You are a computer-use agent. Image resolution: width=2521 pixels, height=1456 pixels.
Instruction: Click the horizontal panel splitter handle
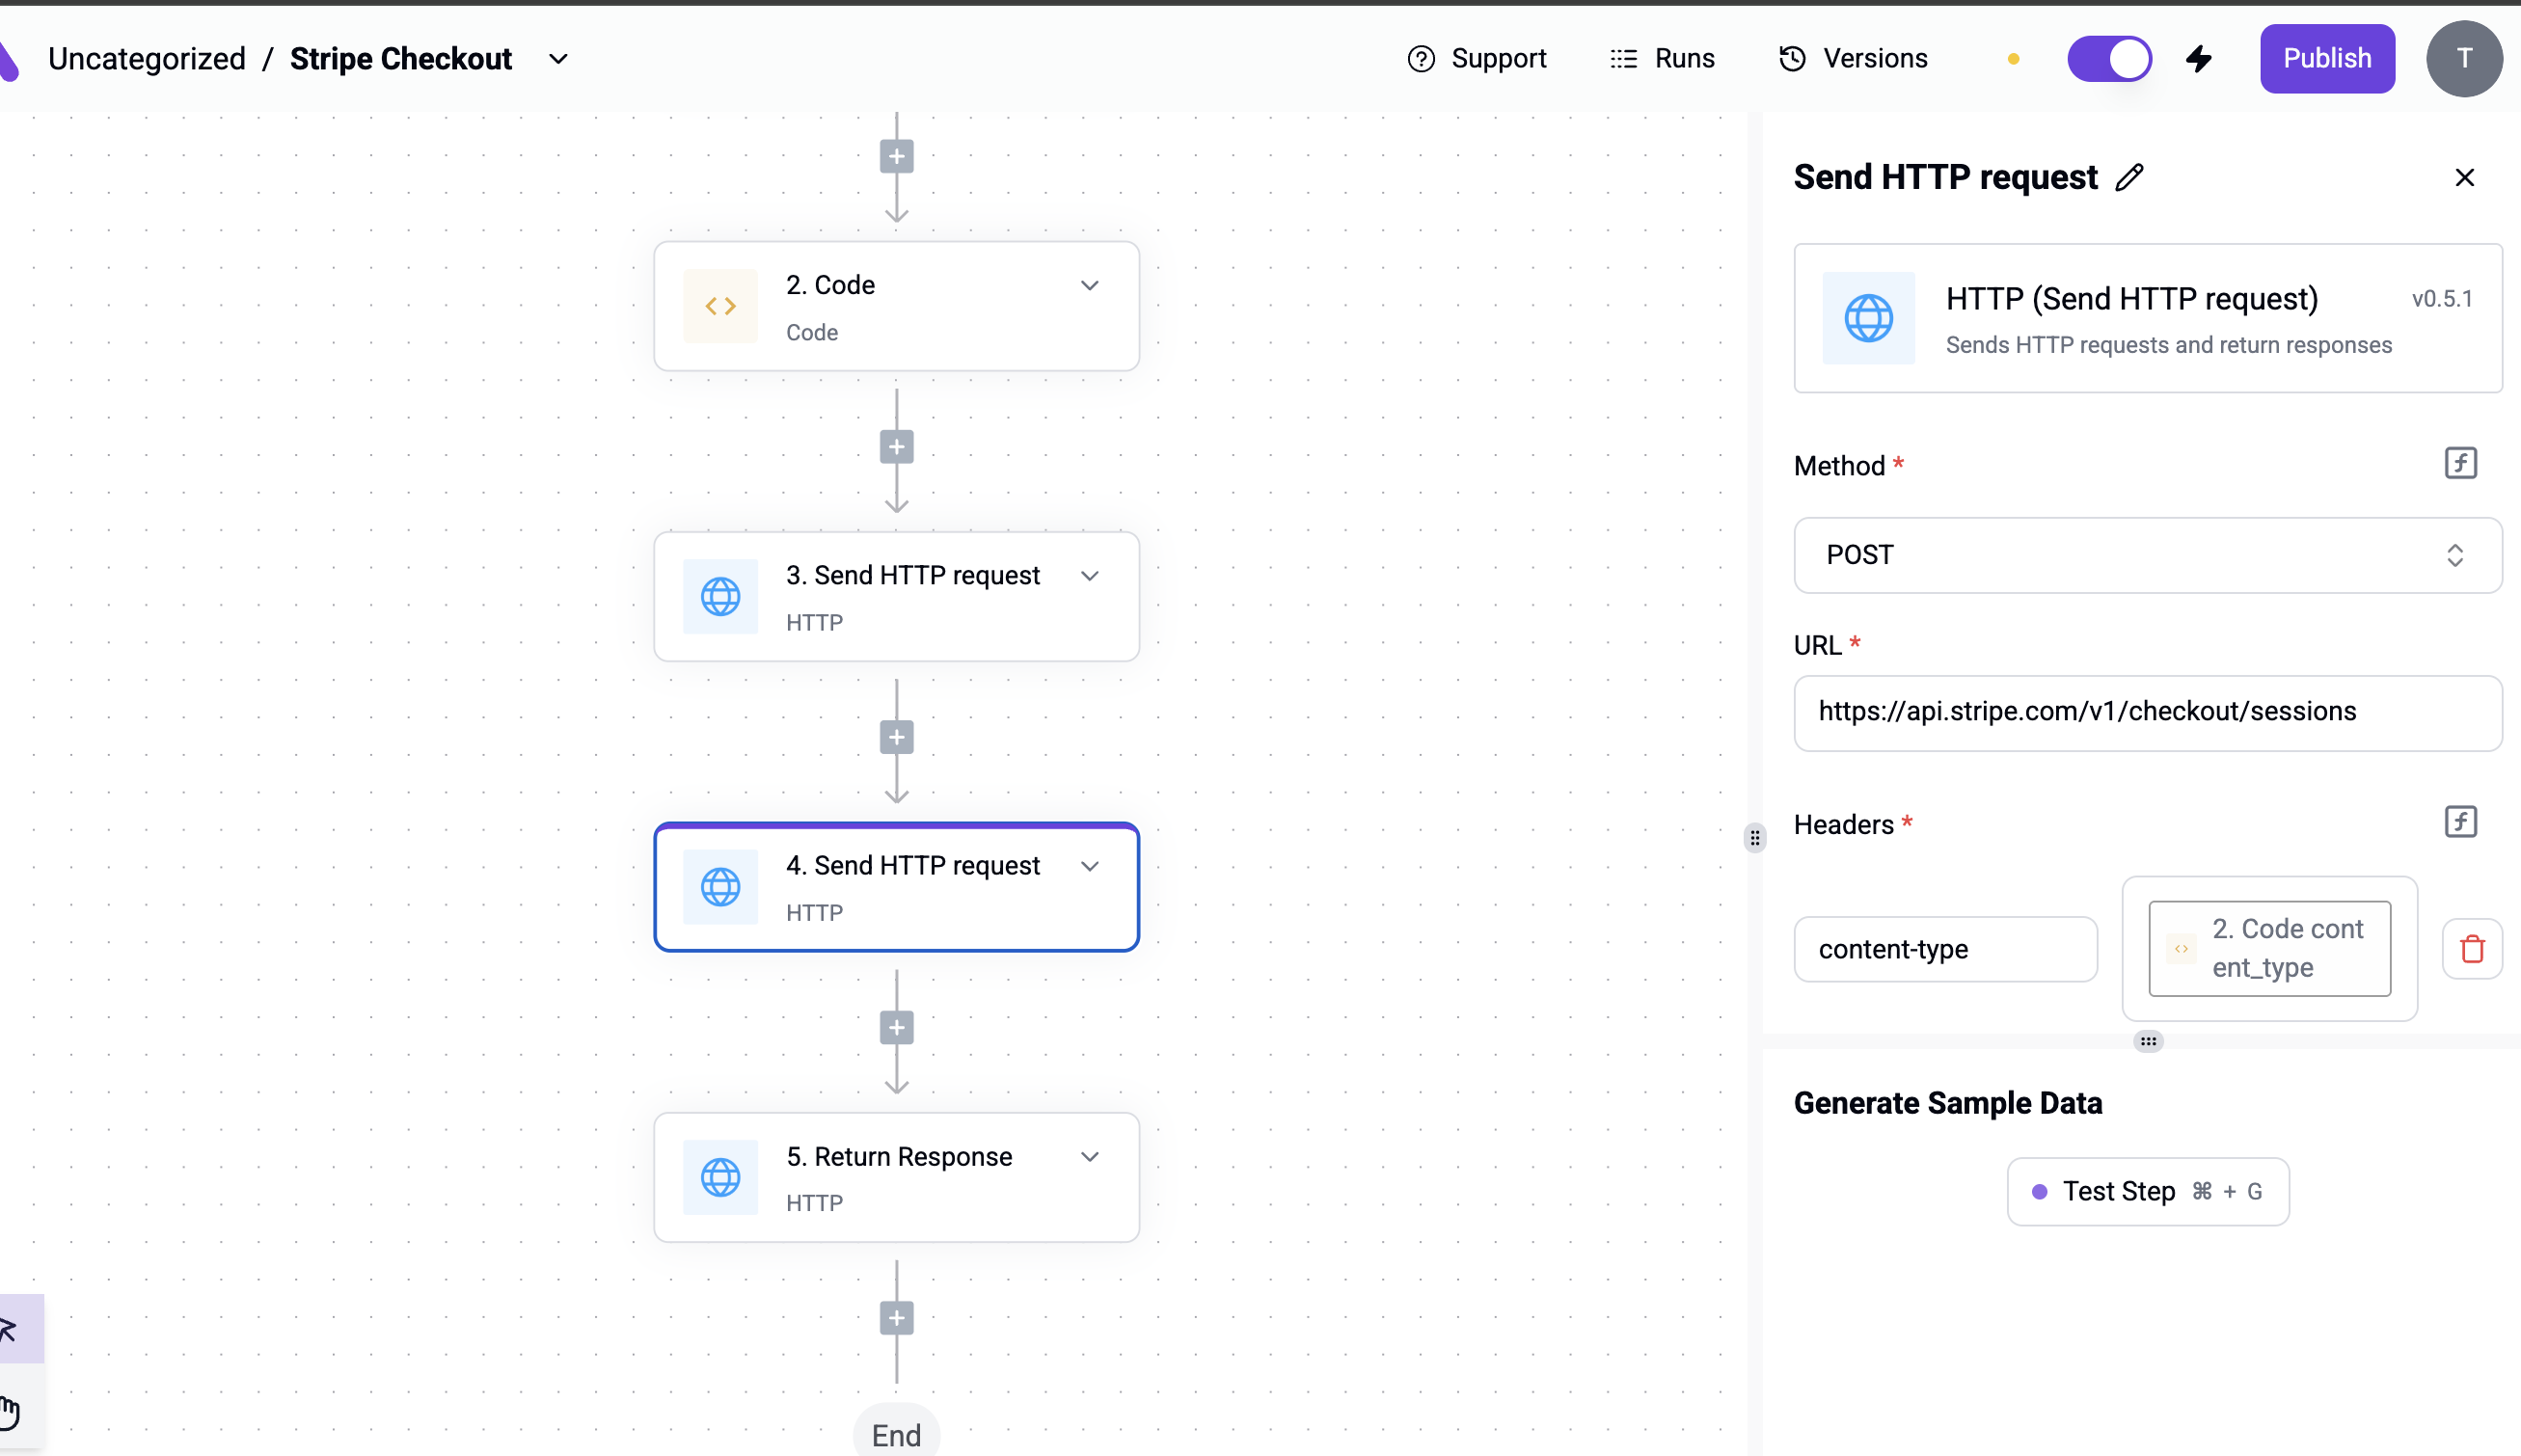coord(2147,1042)
